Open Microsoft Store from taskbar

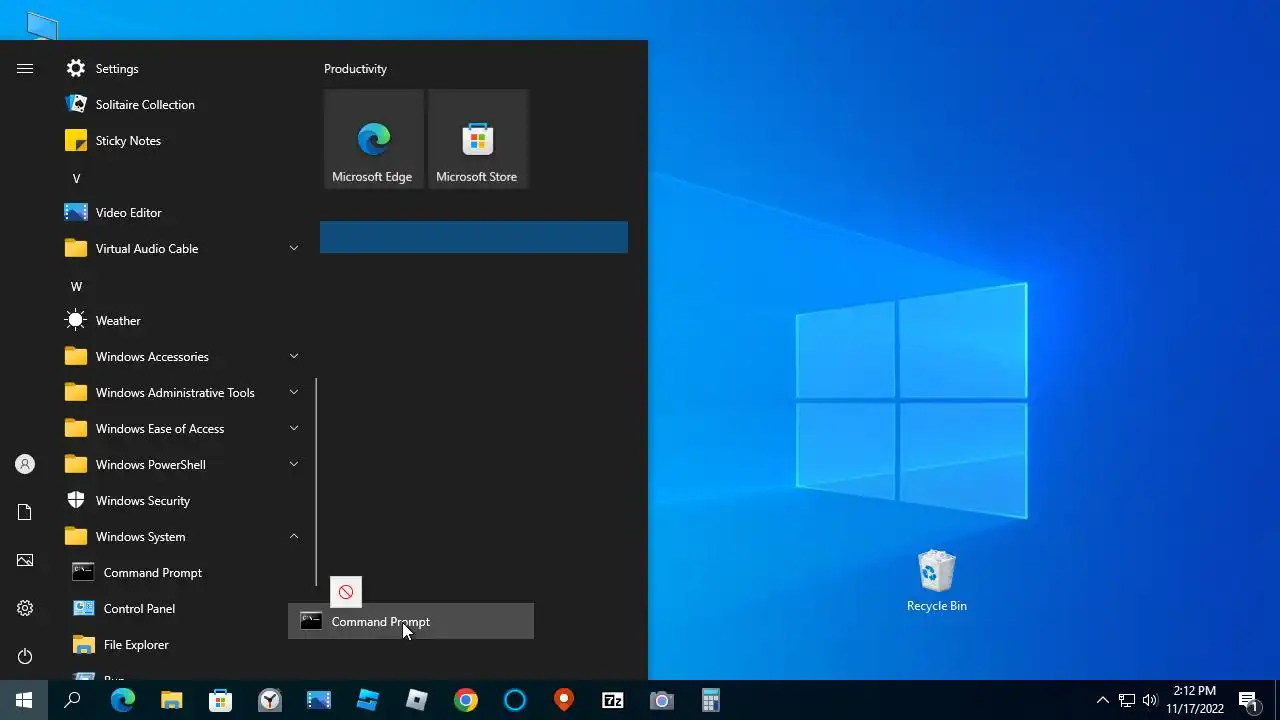pyautogui.click(x=220, y=700)
